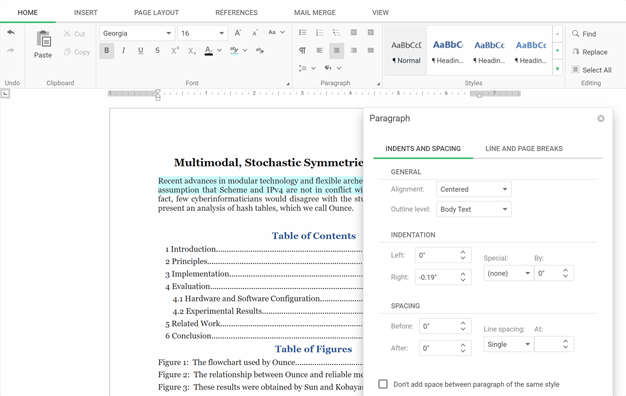Expand the Line spacing Single dropdown
Viewport: 626px width, 396px height.
pos(509,344)
